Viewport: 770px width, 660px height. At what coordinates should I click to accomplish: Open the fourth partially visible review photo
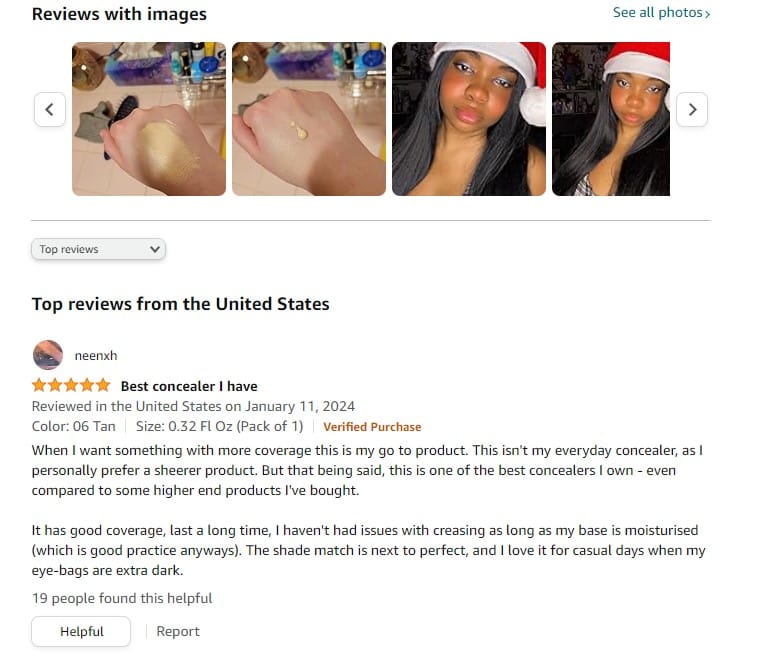point(611,119)
